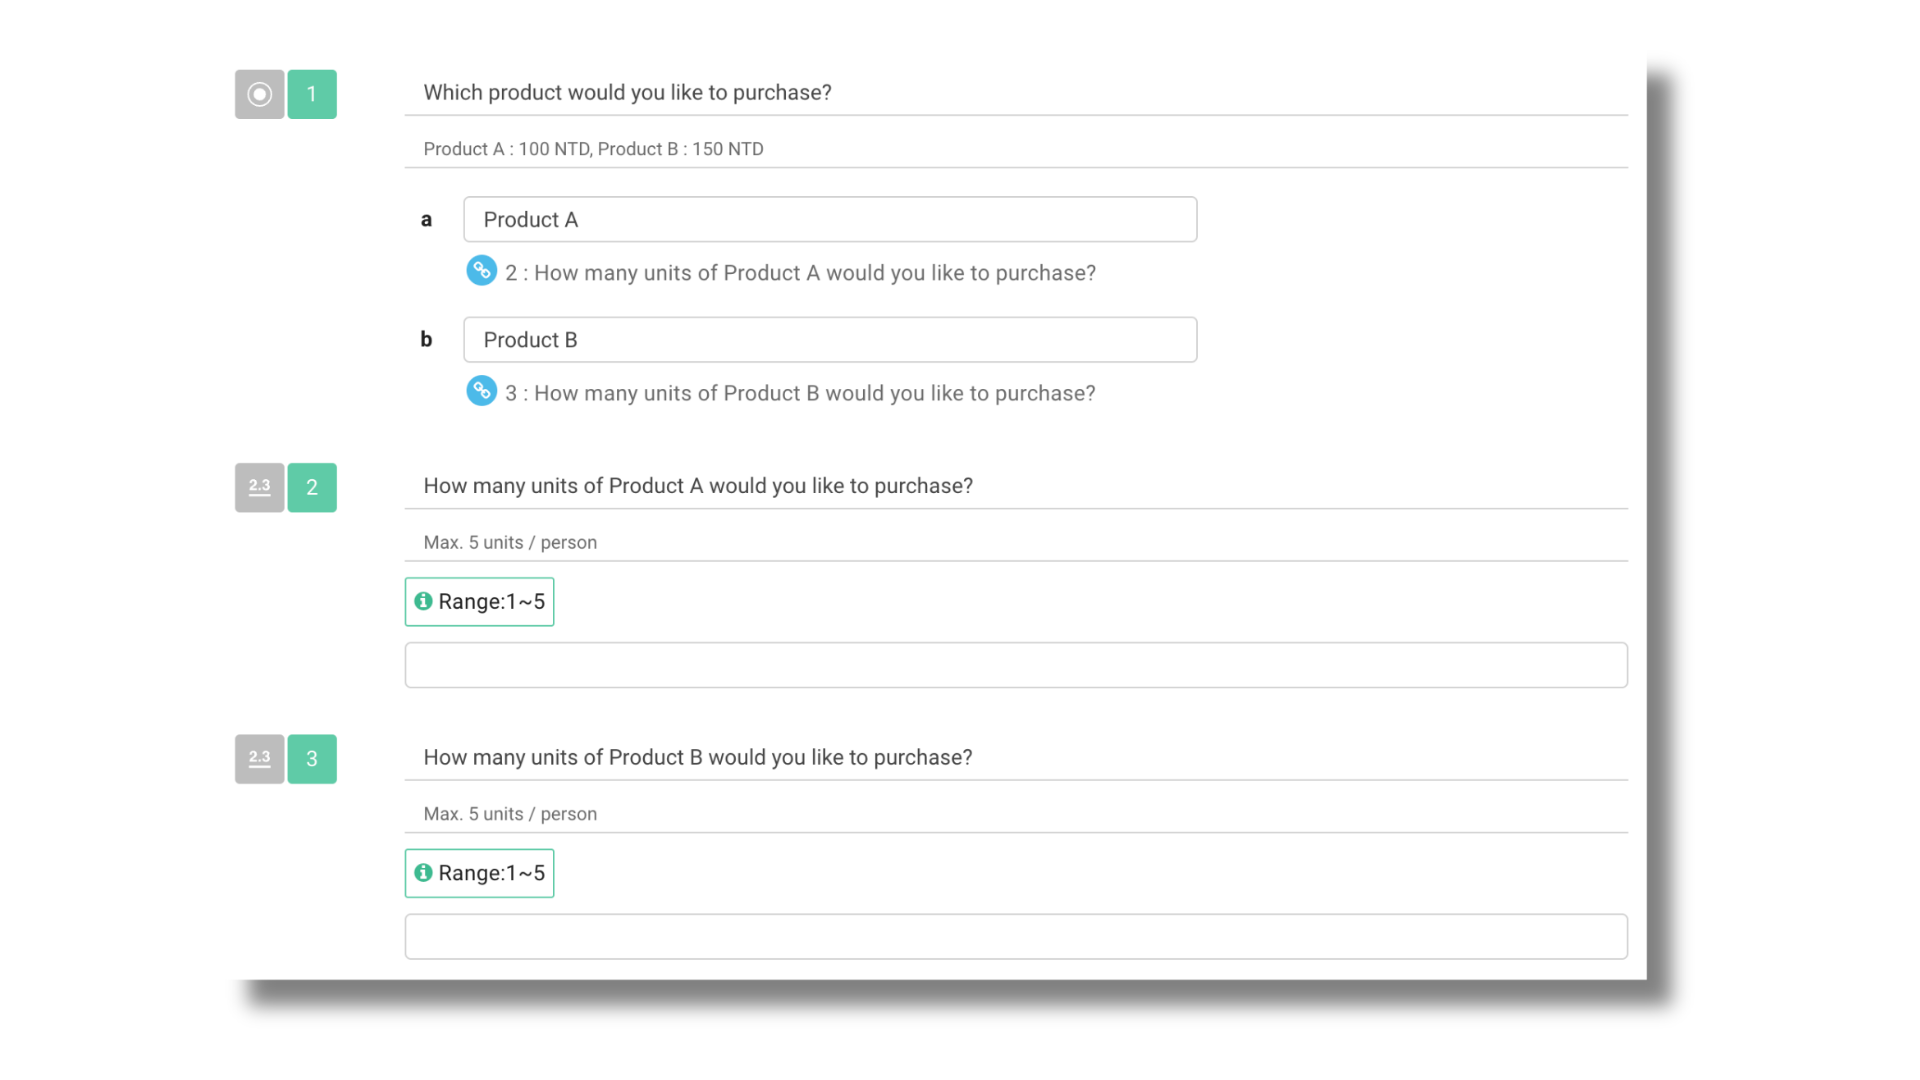
Task: Click the info icon in question 3's Range badge
Action: (x=423, y=872)
